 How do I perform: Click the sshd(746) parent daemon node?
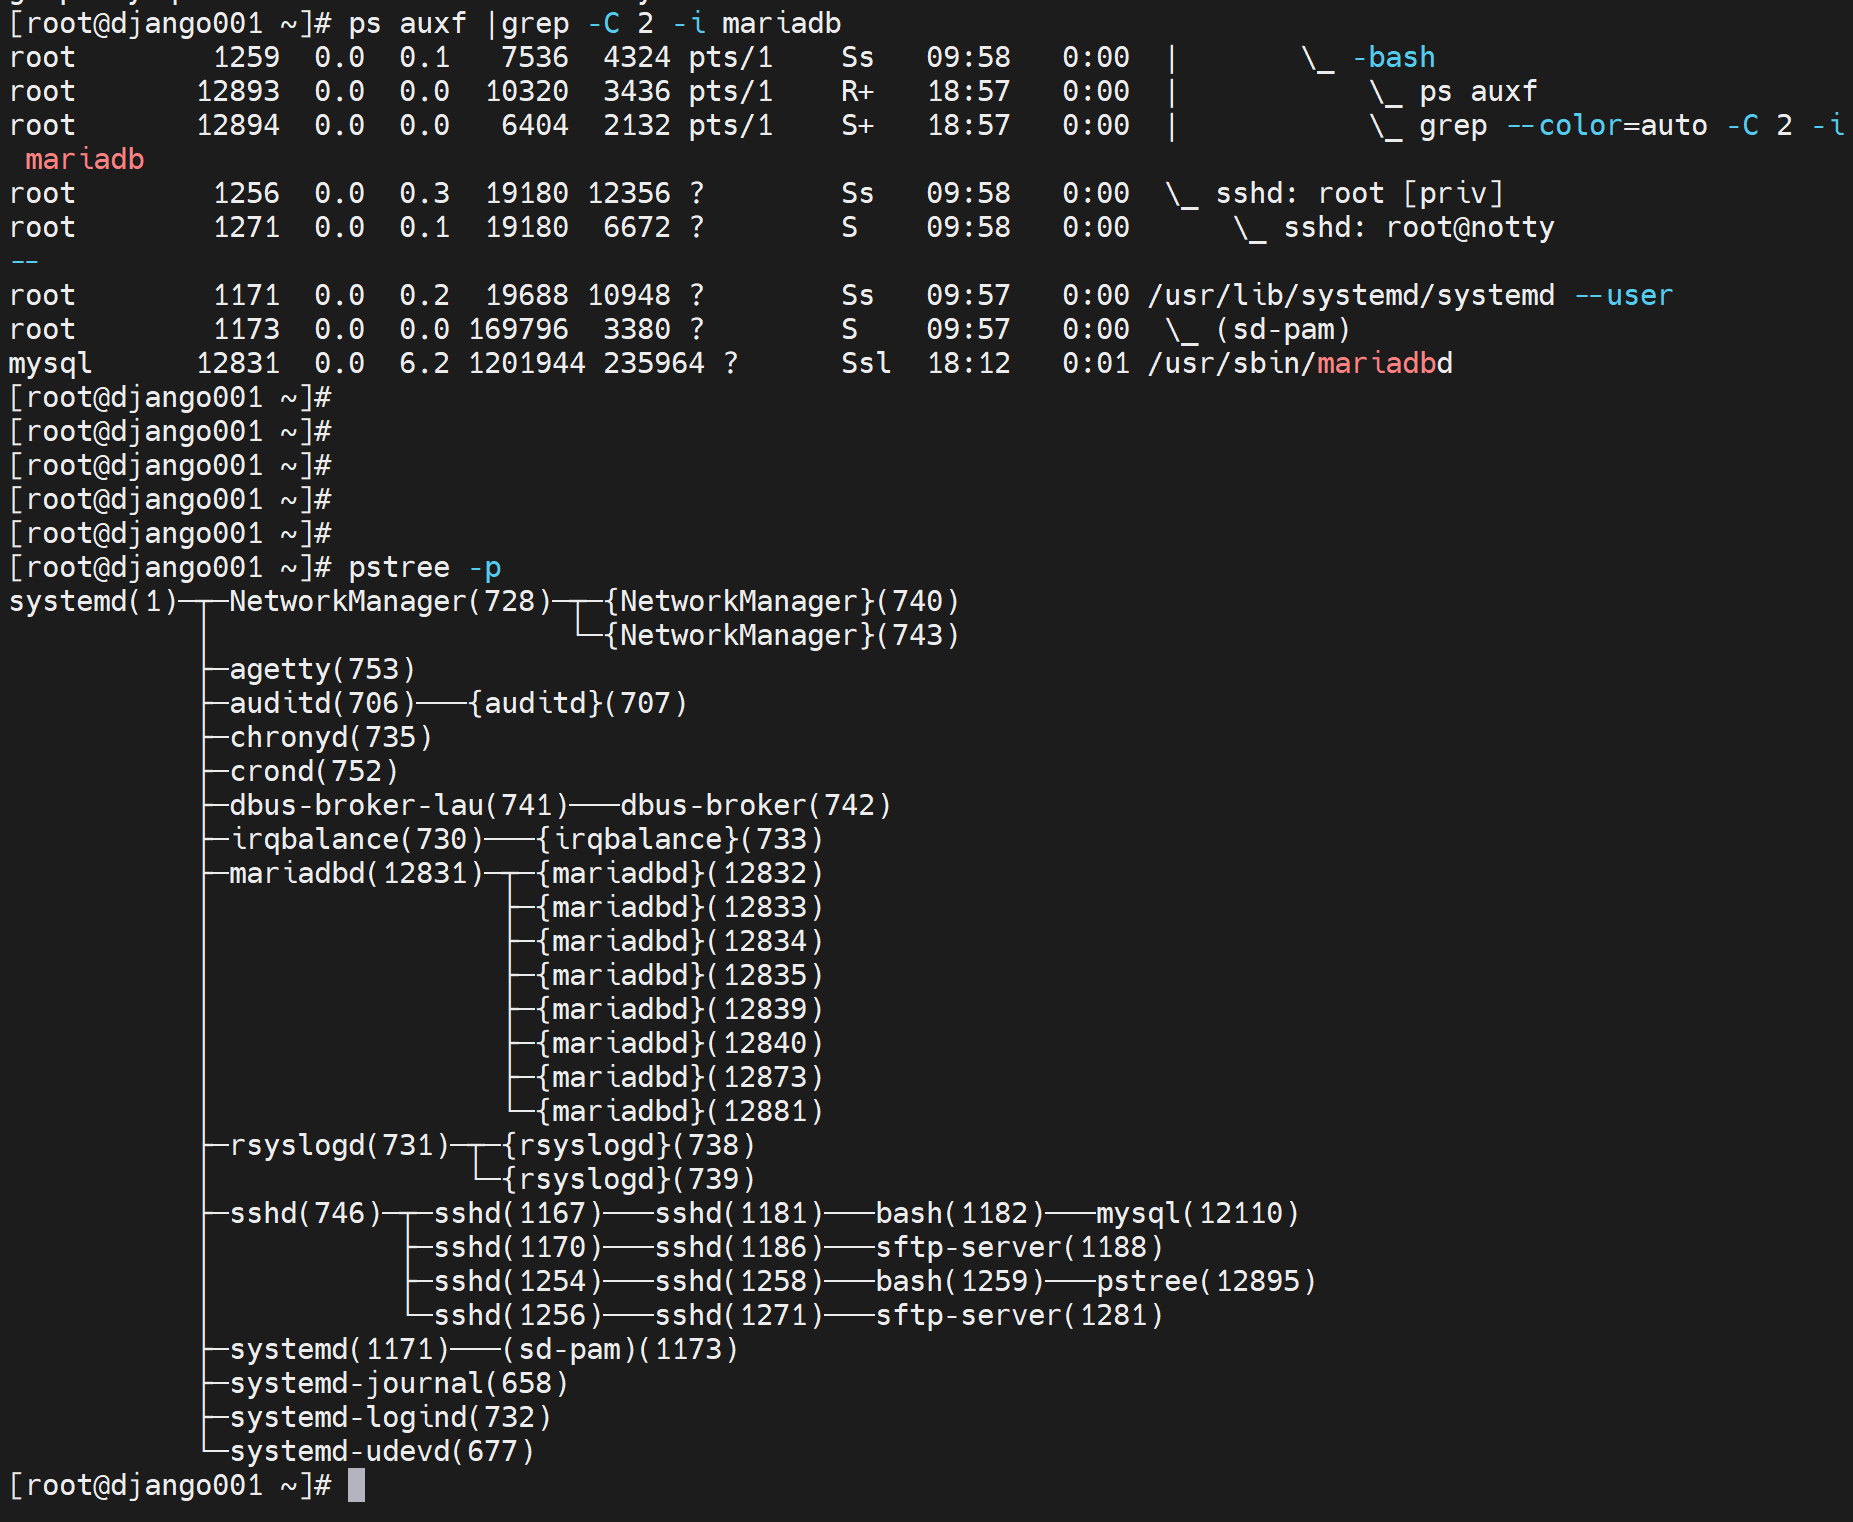305,1213
